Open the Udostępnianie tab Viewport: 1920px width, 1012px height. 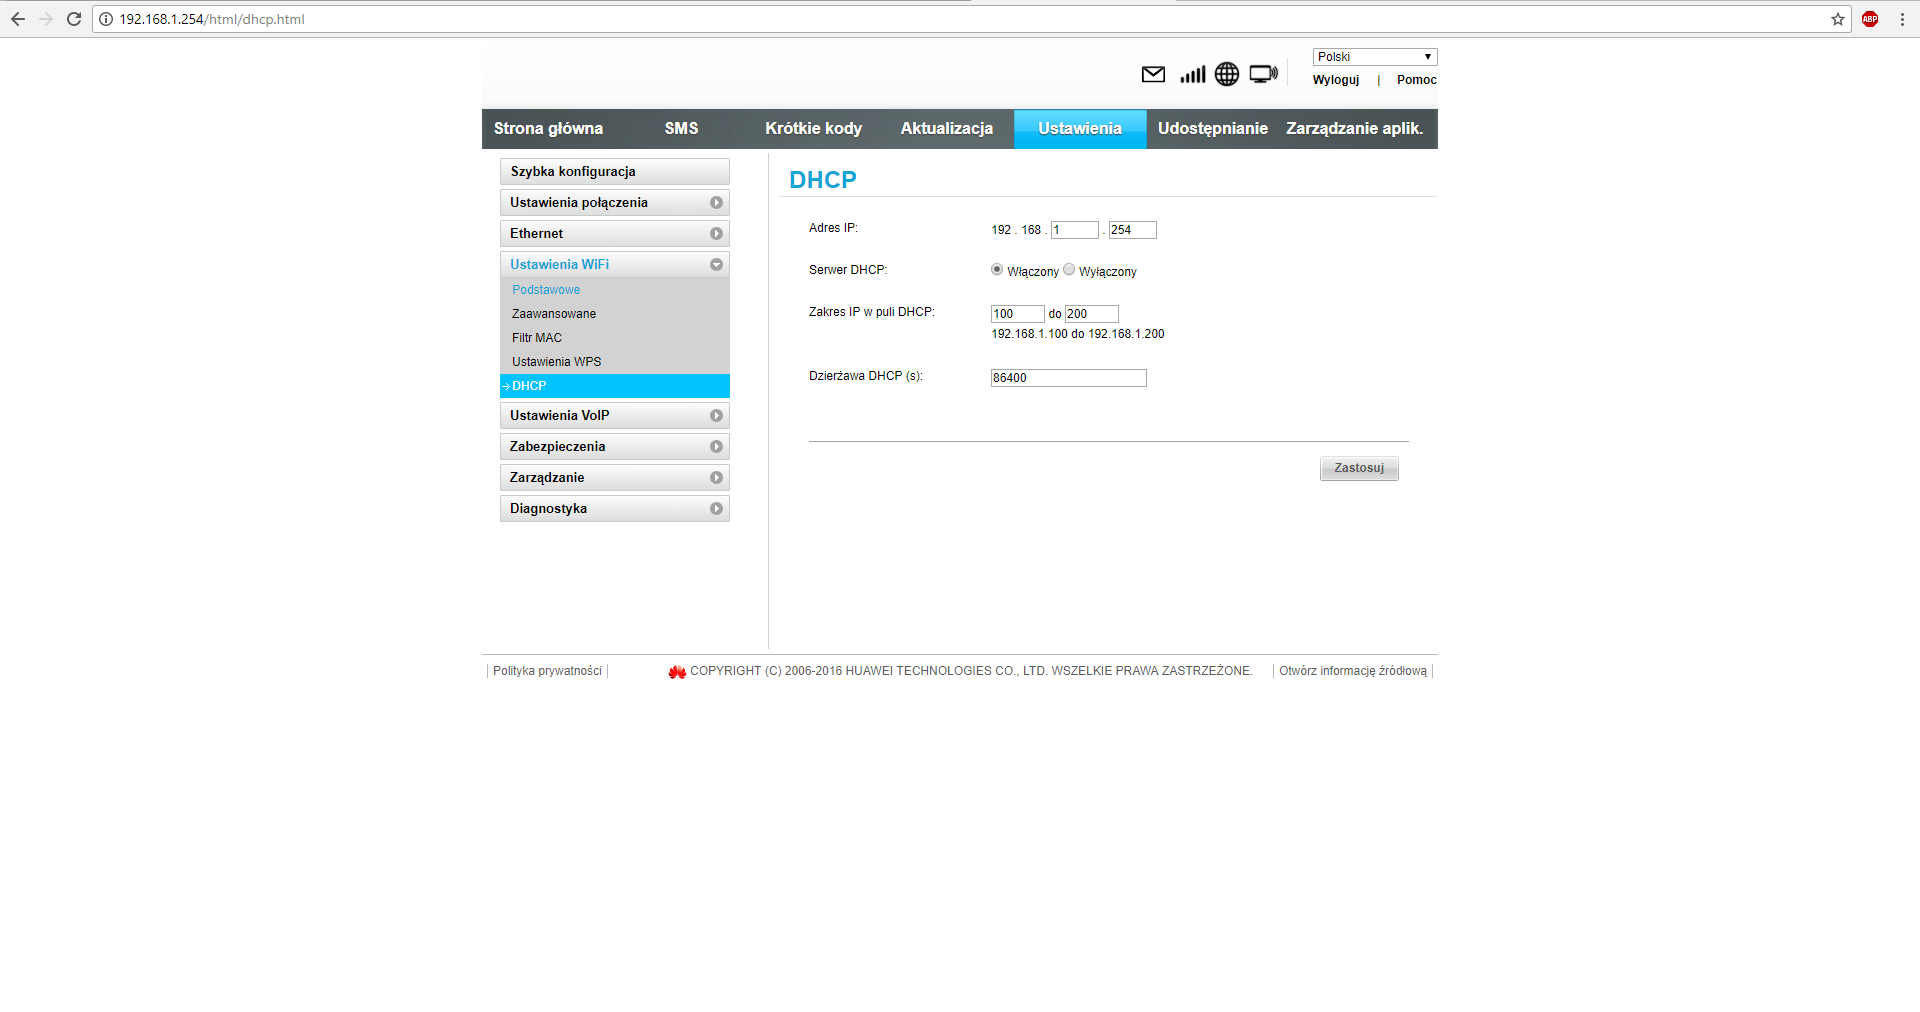click(1213, 129)
